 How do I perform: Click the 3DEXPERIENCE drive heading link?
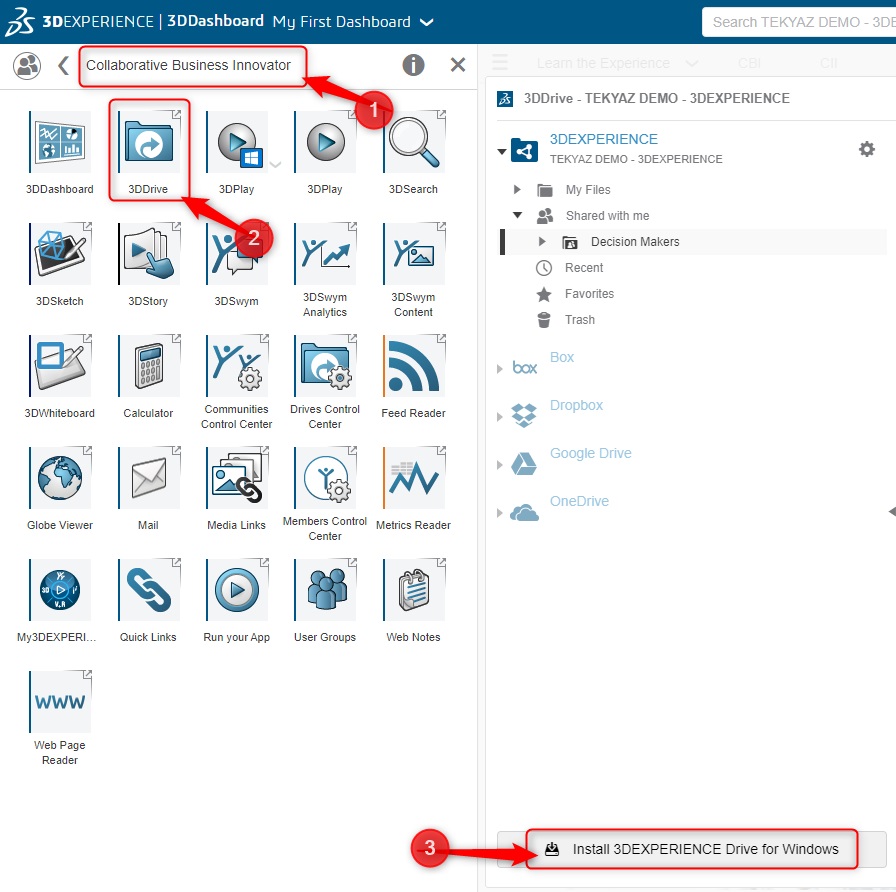pos(603,139)
